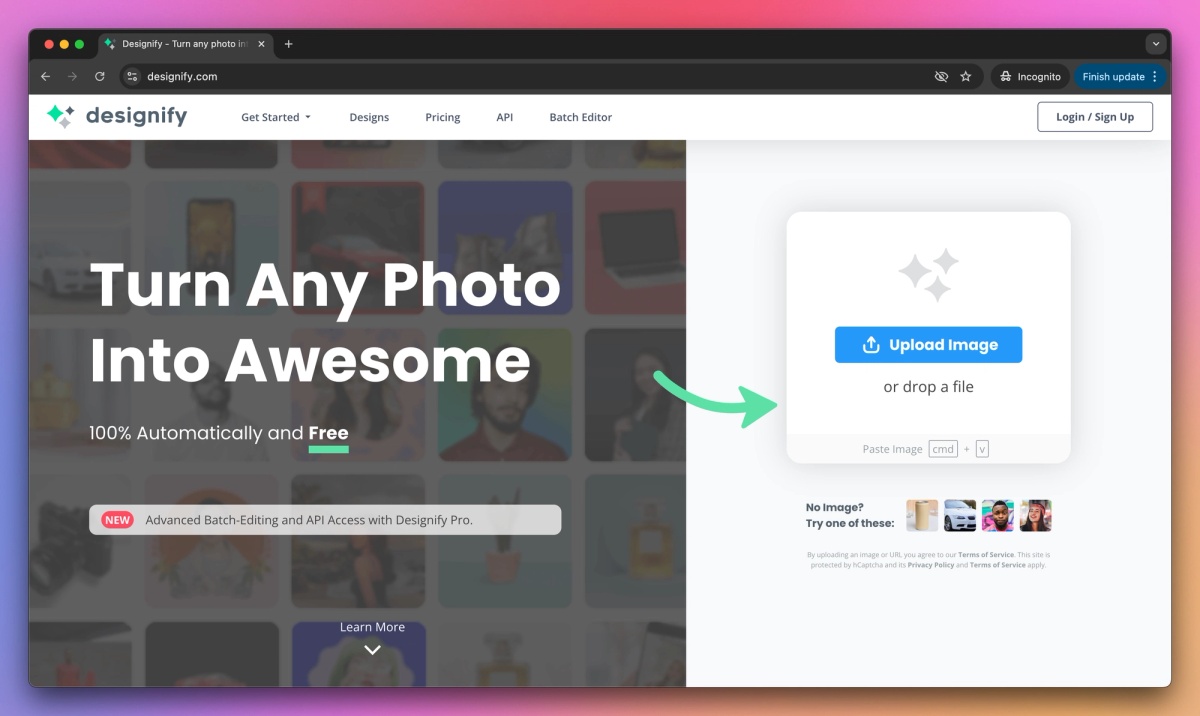This screenshot has width=1200, height=716.
Task: Open a new browser tab
Action: [x=289, y=44]
